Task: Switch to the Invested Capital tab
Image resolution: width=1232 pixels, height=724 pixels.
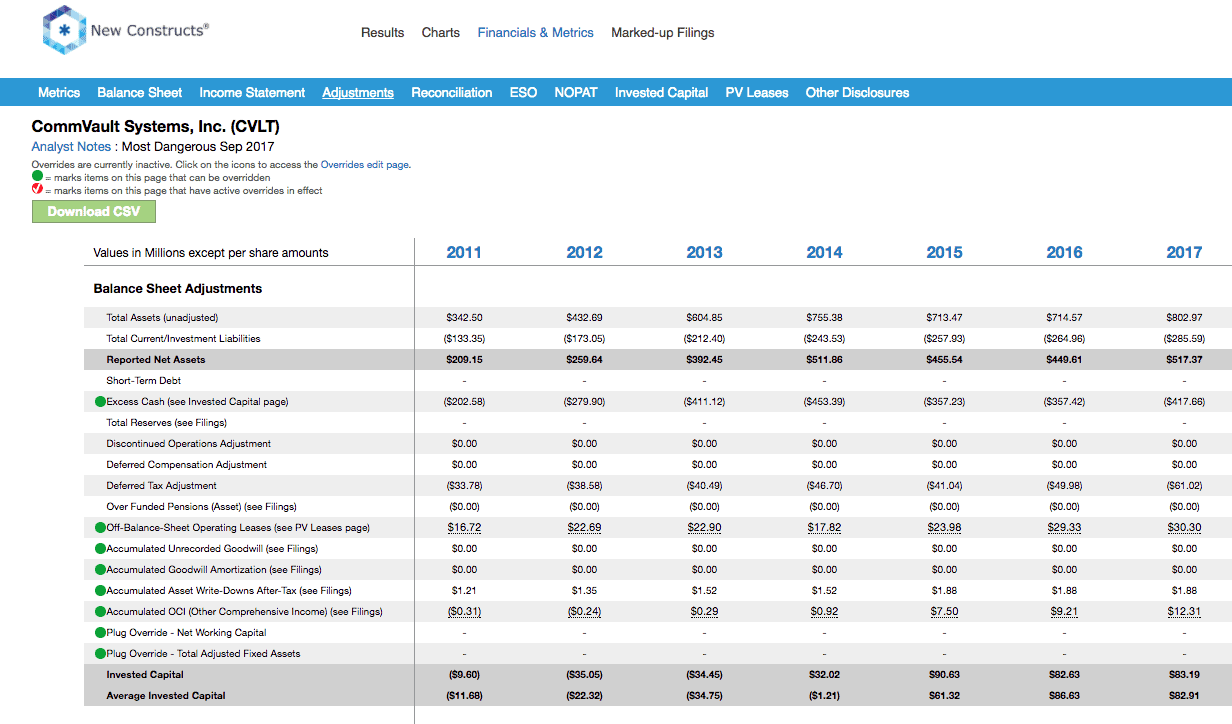Action: tap(662, 93)
